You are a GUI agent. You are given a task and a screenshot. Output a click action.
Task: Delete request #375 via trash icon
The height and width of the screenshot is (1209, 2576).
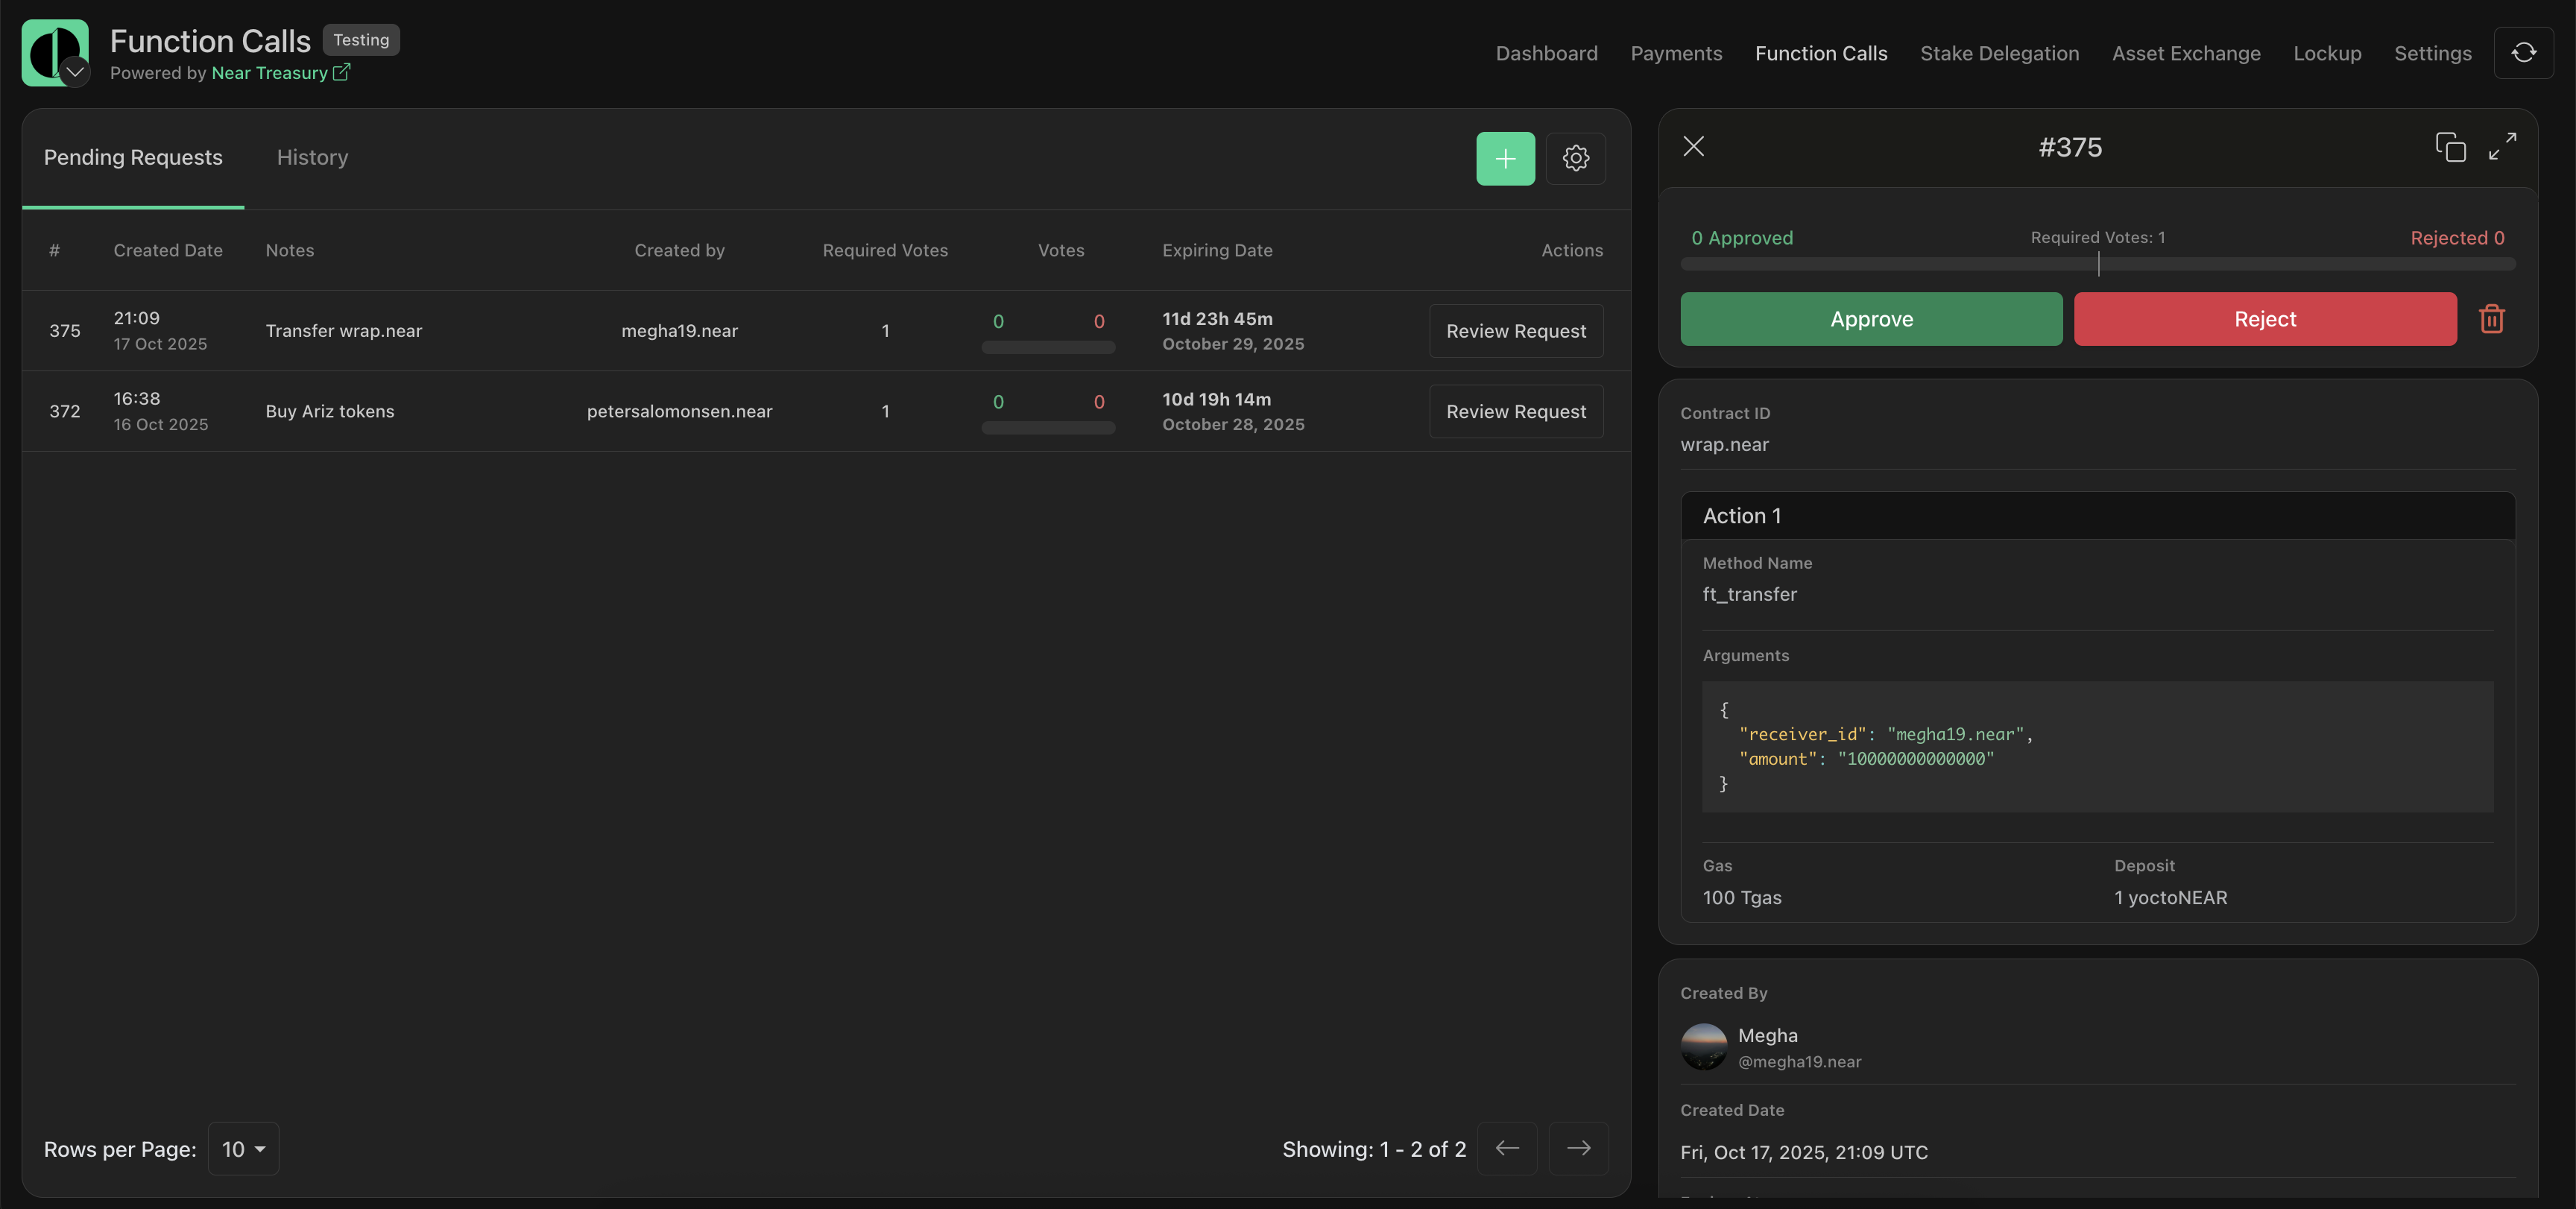pyautogui.click(x=2492, y=319)
